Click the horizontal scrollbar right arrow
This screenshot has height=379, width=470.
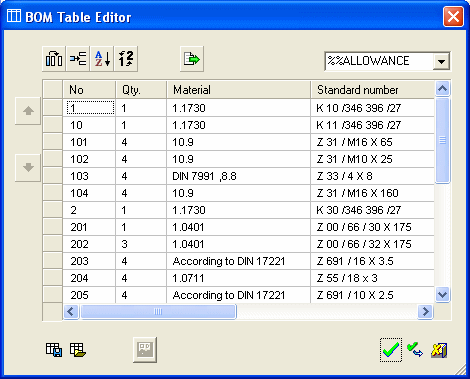(x=425, y=312)
